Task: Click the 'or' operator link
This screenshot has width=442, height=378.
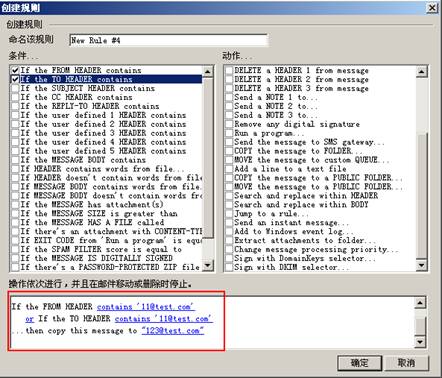Action: click(29, 319)
